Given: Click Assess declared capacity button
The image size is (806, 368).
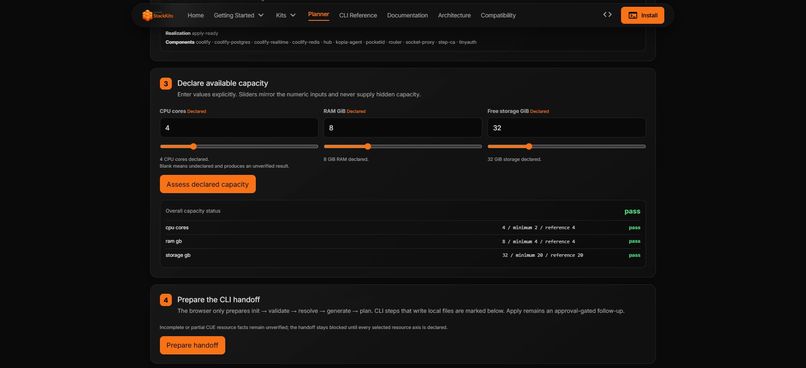Looking at the screenshot, I should coord(208,184).
